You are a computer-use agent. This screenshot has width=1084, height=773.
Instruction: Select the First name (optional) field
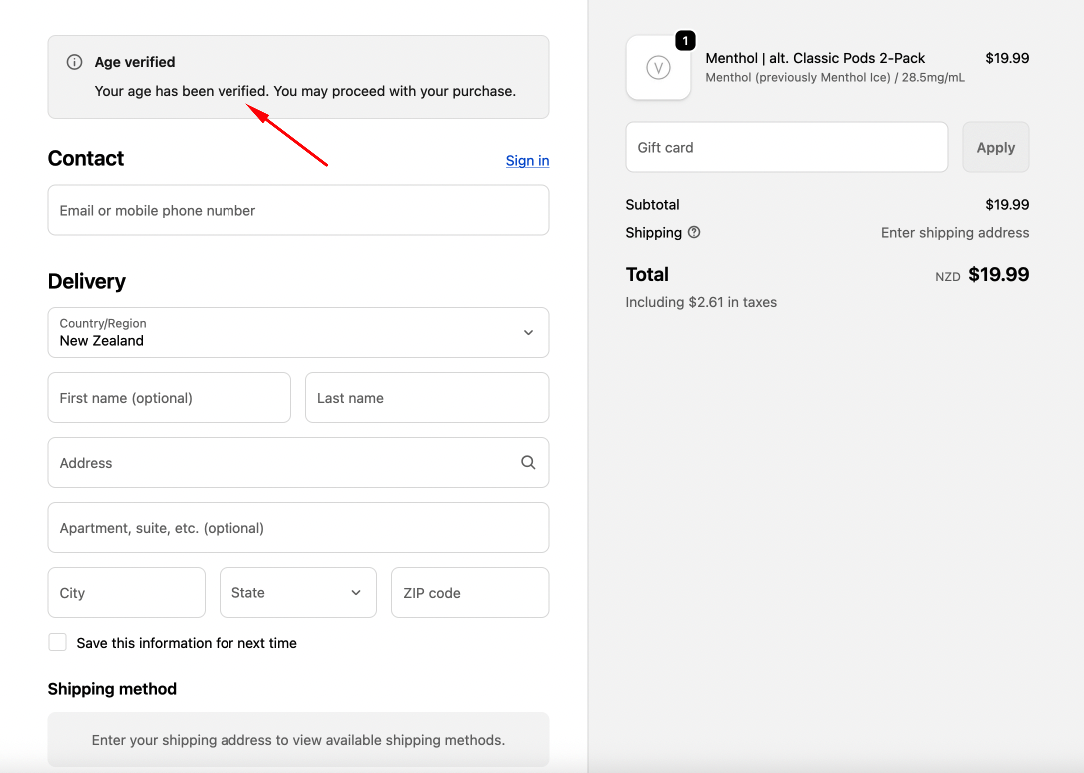point(169,398)
